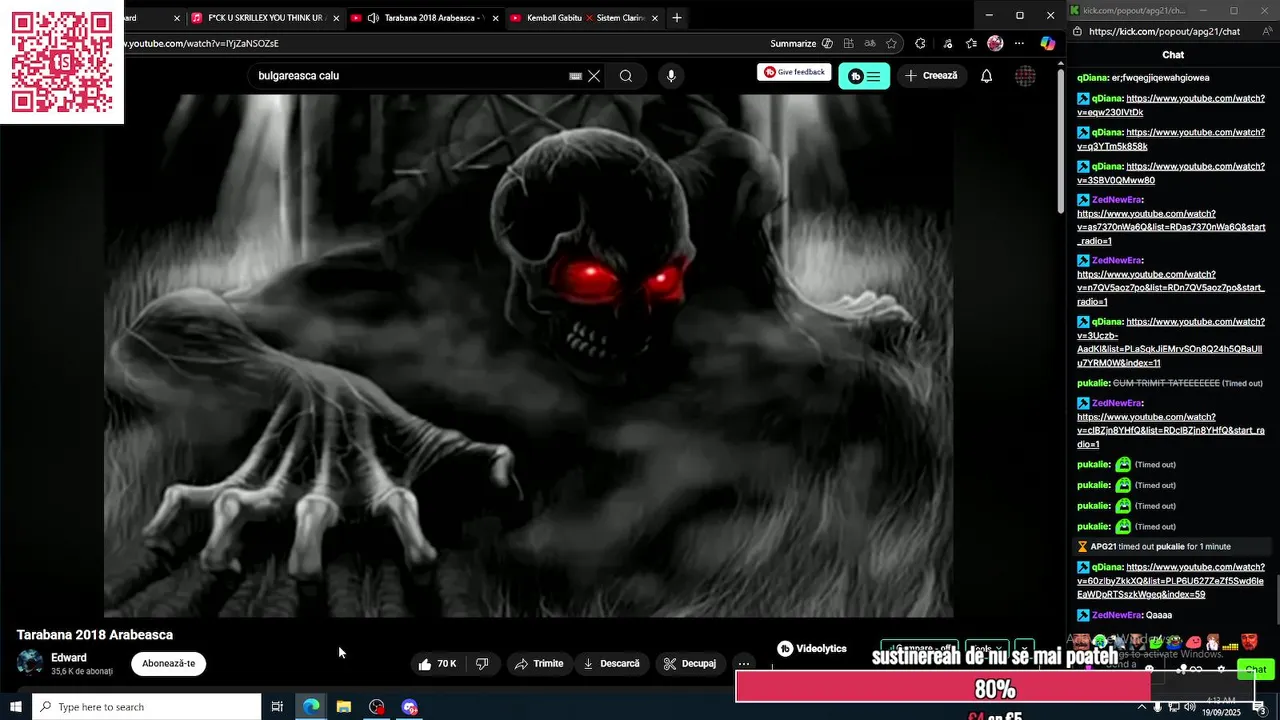Open browser extensions puzzle icon

click(920, 44)
